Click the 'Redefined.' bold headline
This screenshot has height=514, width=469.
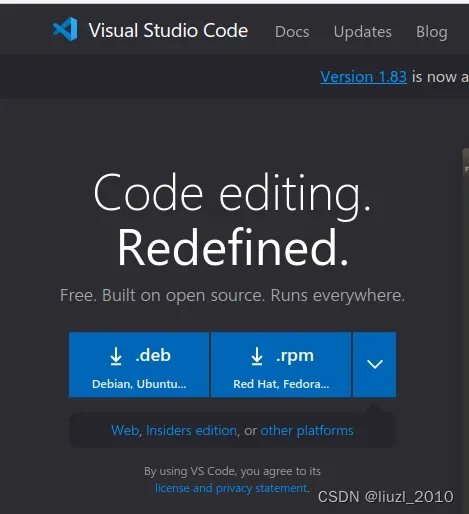point(233,247)
